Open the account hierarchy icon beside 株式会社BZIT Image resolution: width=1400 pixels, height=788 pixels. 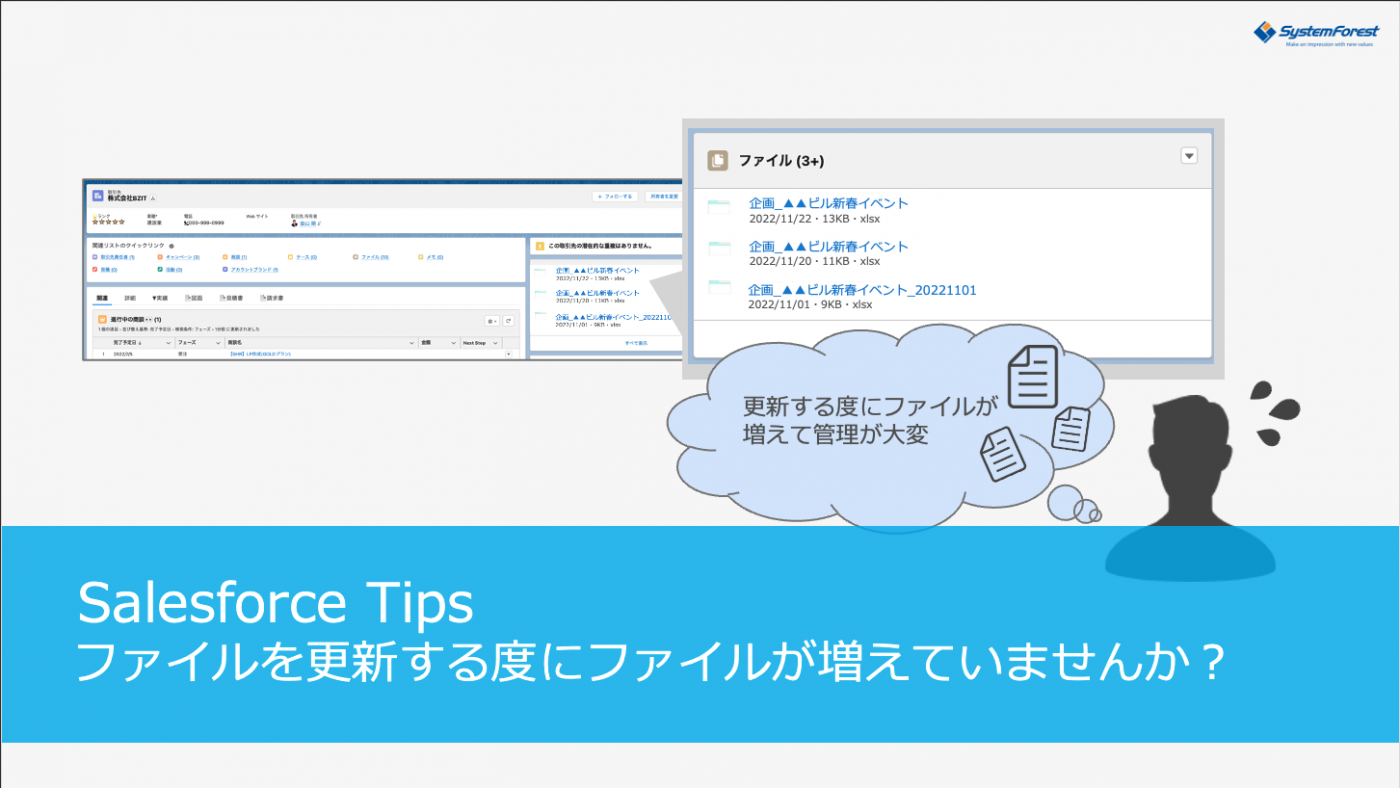pyautogui.click(x=153, y=198)
